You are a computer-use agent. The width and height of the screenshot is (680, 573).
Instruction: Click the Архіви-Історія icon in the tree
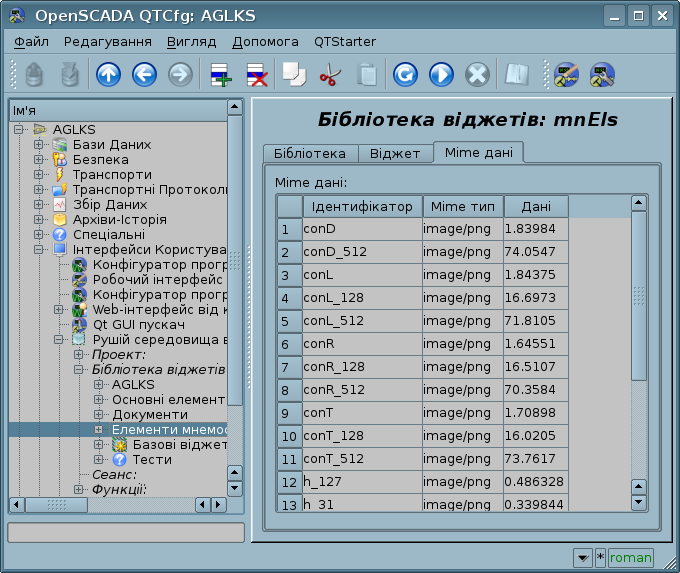59,219
